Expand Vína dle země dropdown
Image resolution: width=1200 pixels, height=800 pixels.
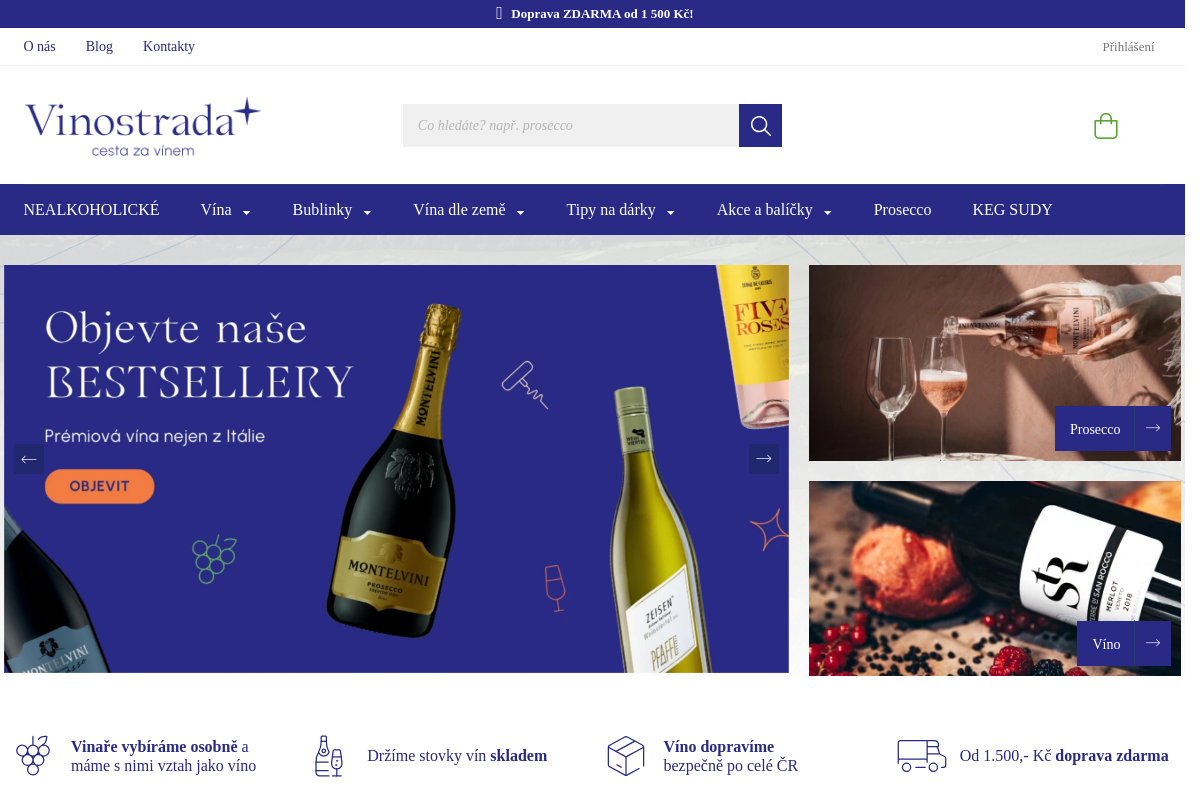coord(469,210)
